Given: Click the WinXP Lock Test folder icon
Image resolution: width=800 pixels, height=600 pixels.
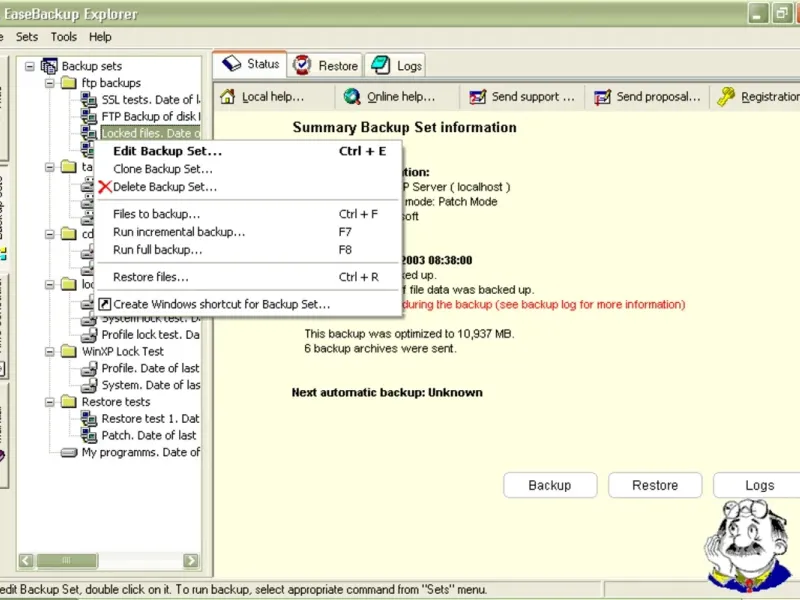Looking at the screenshot, I should pyautogui.click(x=68, y=351).
